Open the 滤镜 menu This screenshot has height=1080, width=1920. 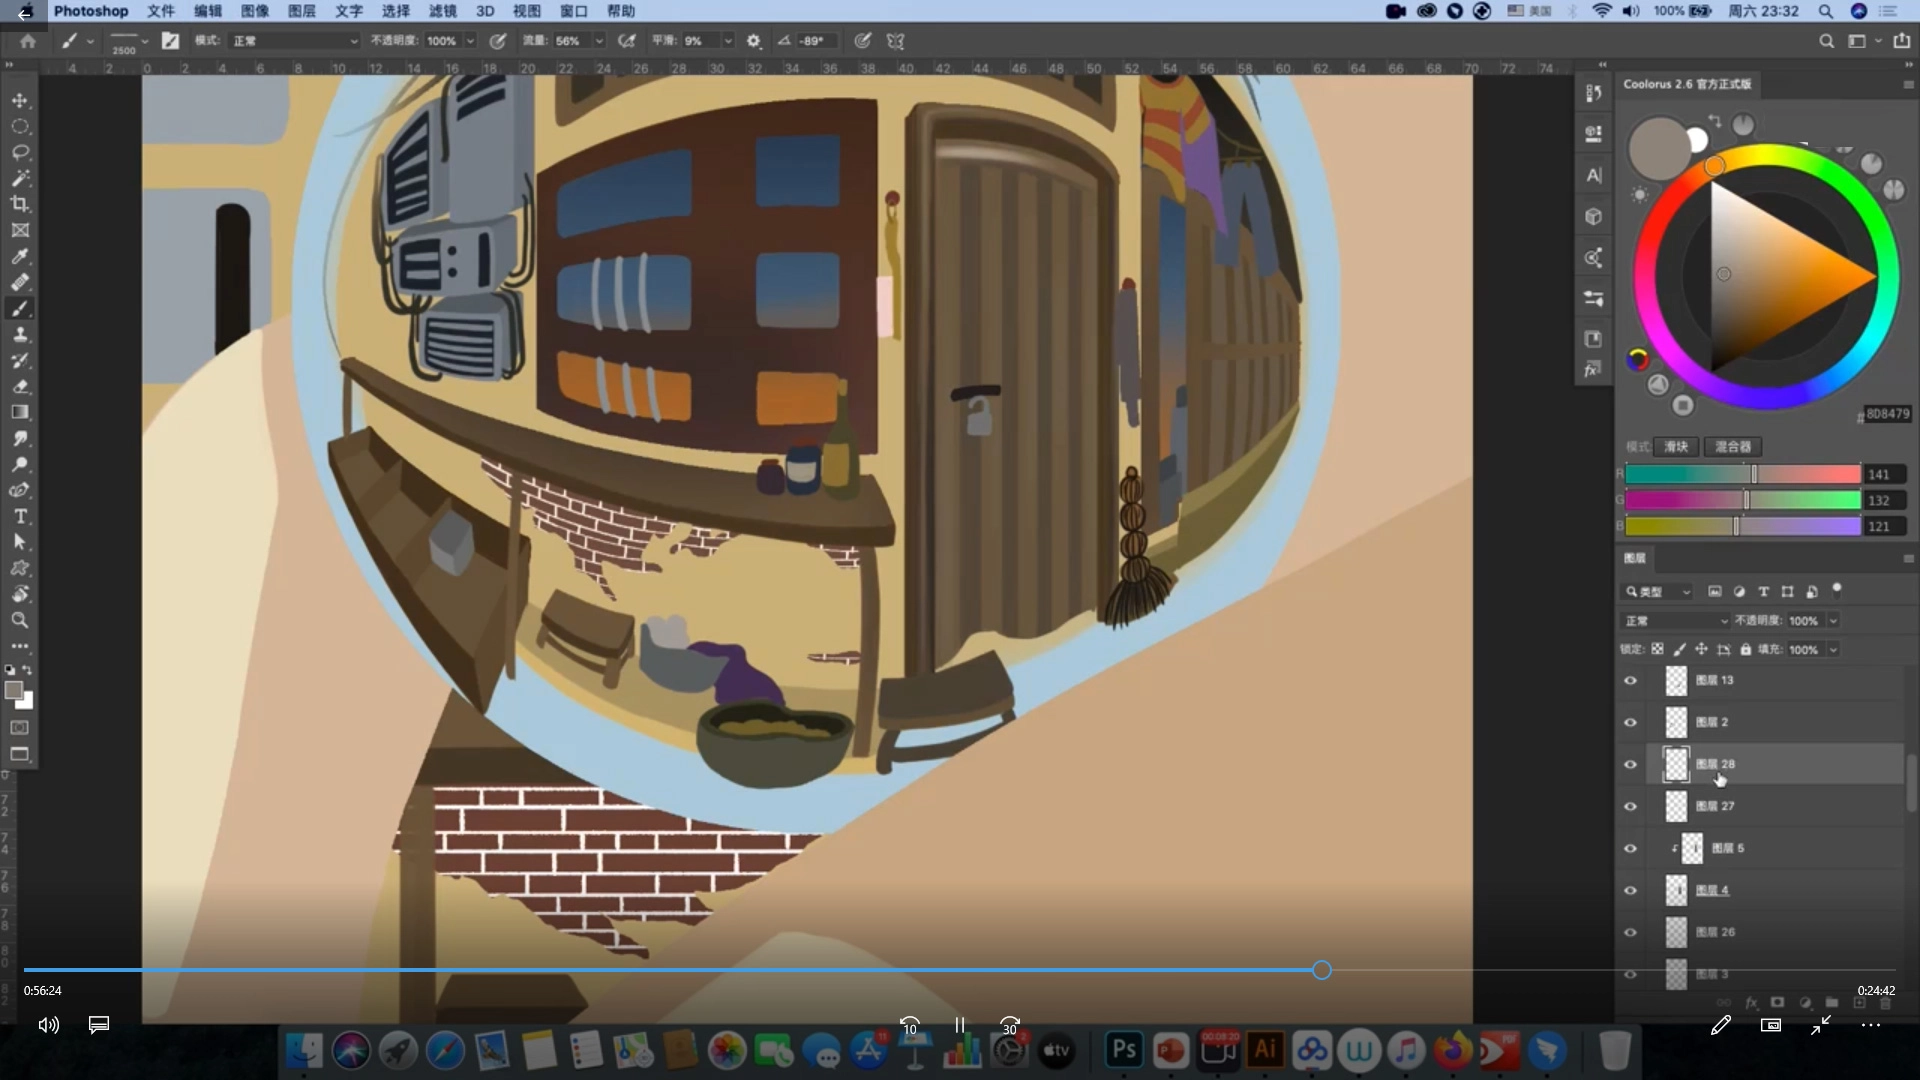pos(442,11)
